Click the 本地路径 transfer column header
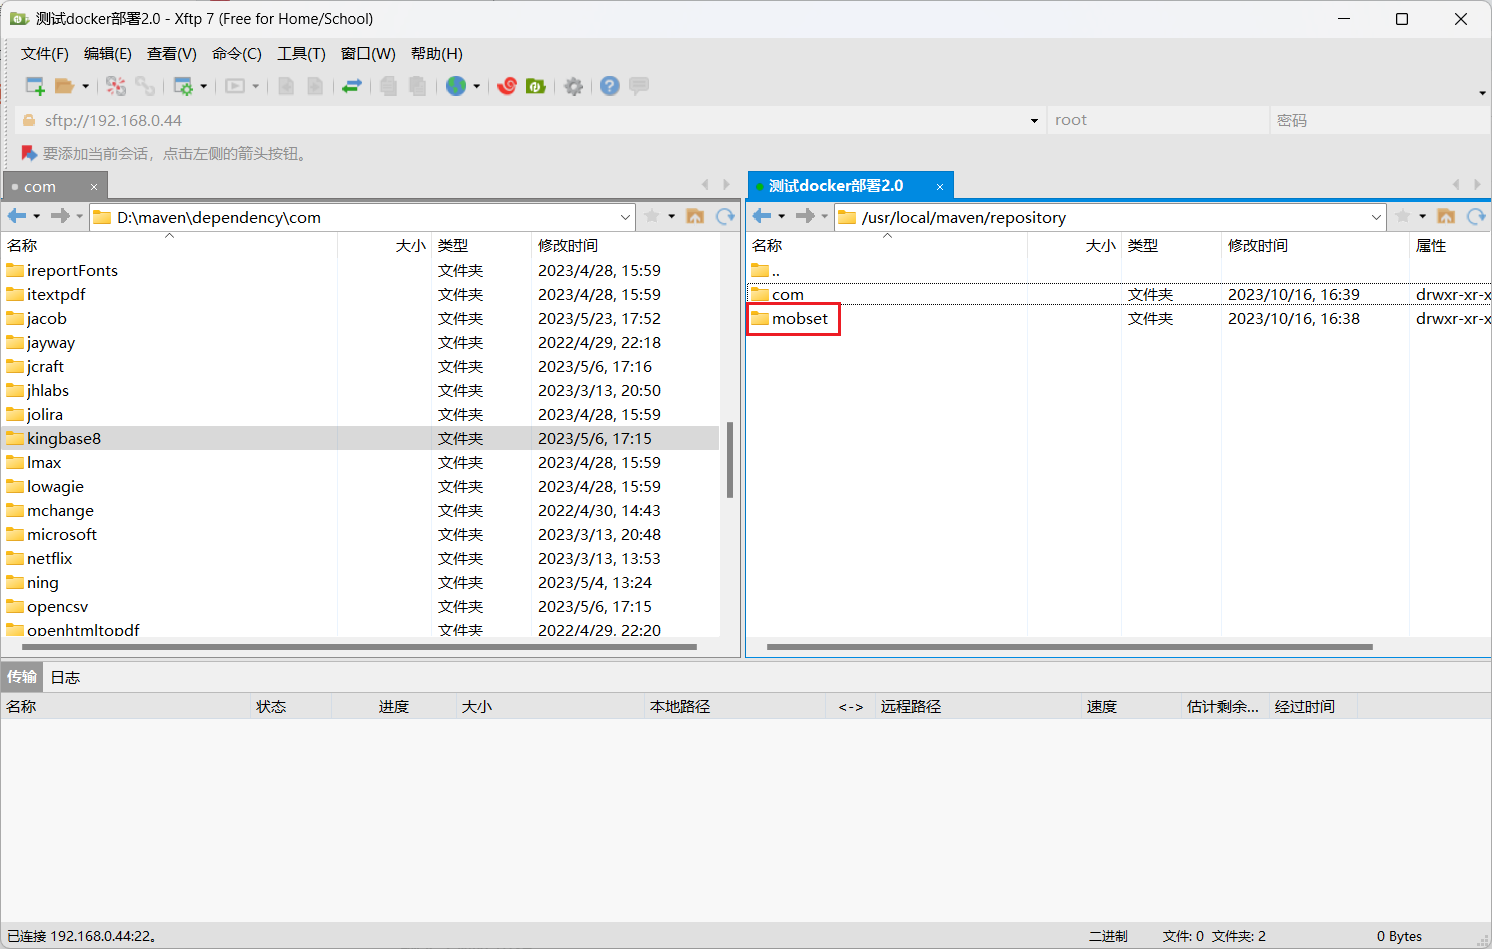Viewport: 1492px width, 949px height. pos(736,707)
